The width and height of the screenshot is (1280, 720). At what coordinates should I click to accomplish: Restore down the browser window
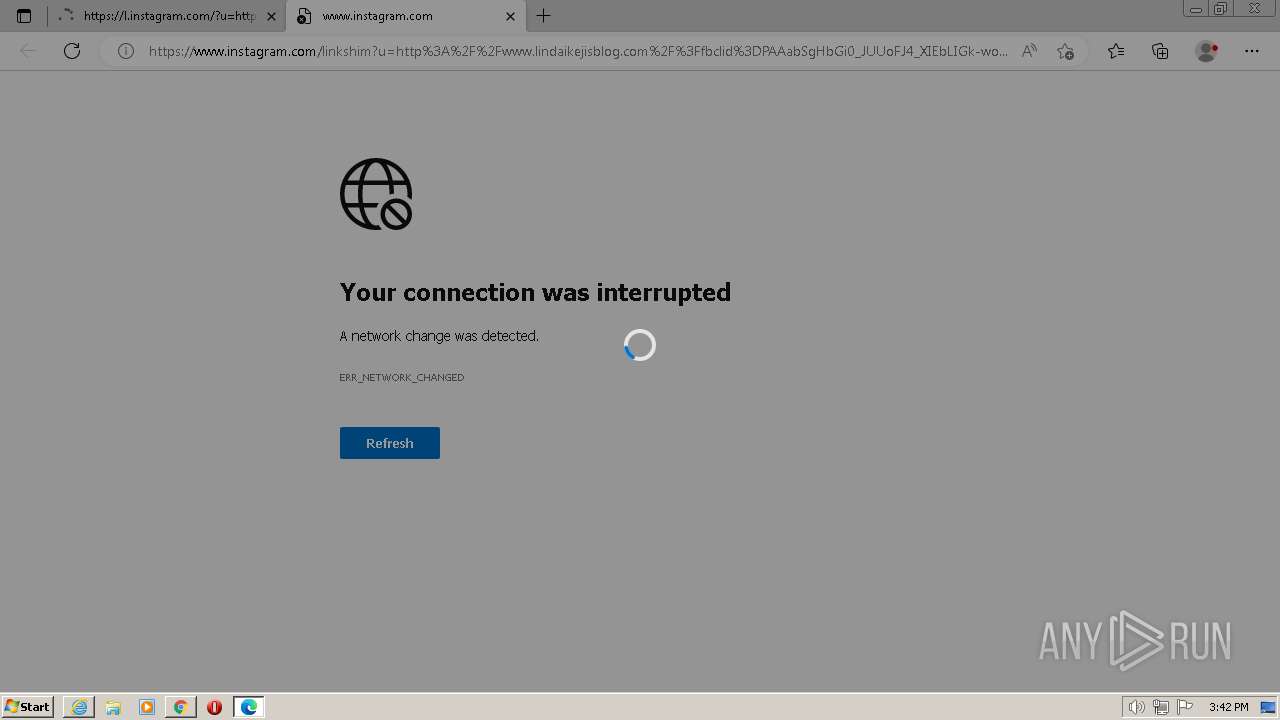[x=1220, y=9]
